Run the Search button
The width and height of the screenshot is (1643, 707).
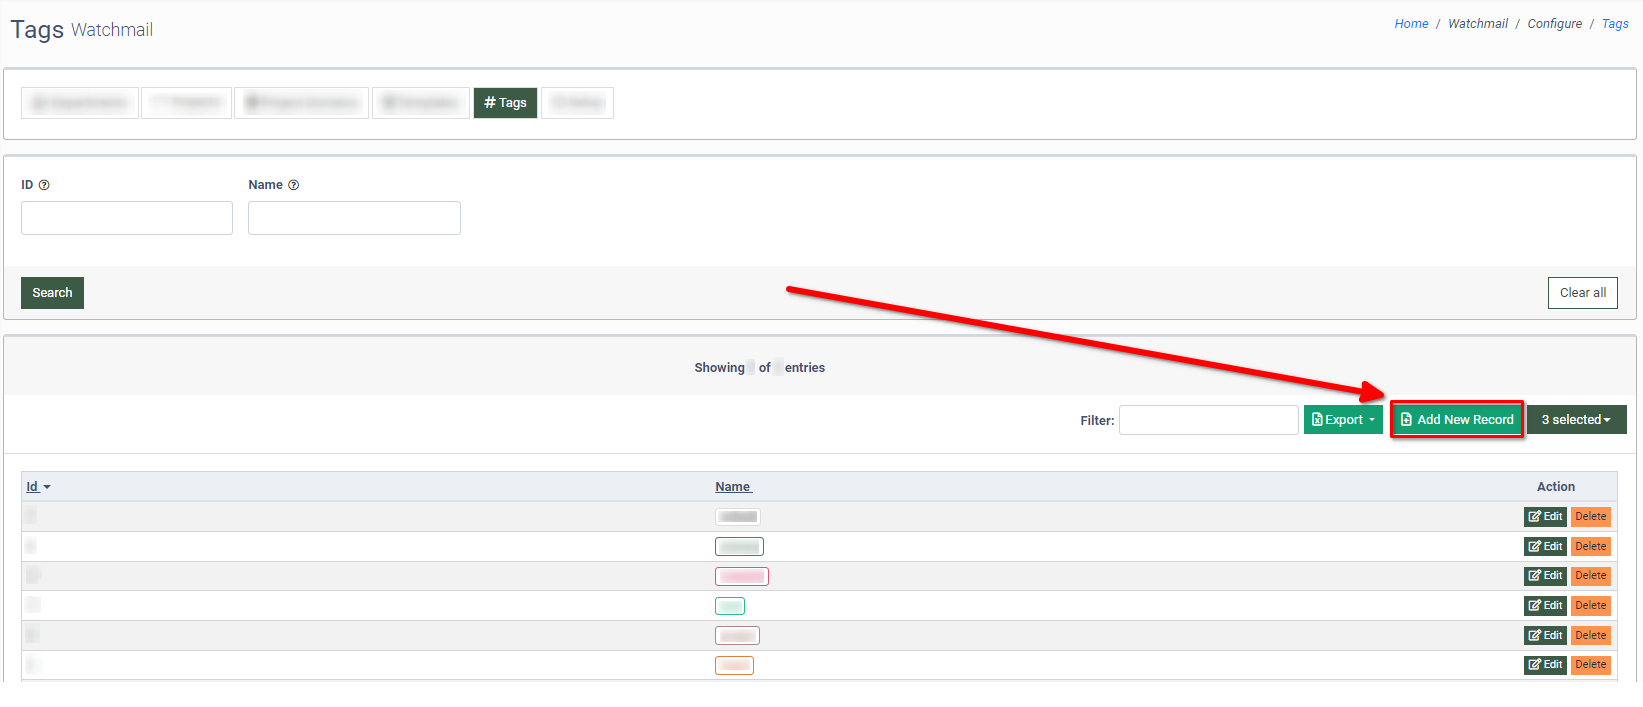(52, 293)
